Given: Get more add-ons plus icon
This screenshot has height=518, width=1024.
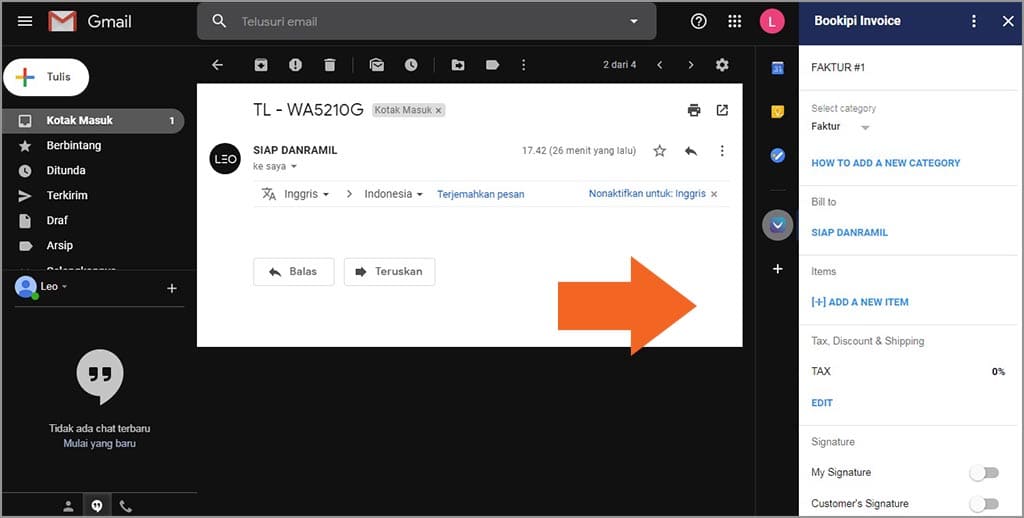Looking at the screenshot, I should [x=777, y=269].
